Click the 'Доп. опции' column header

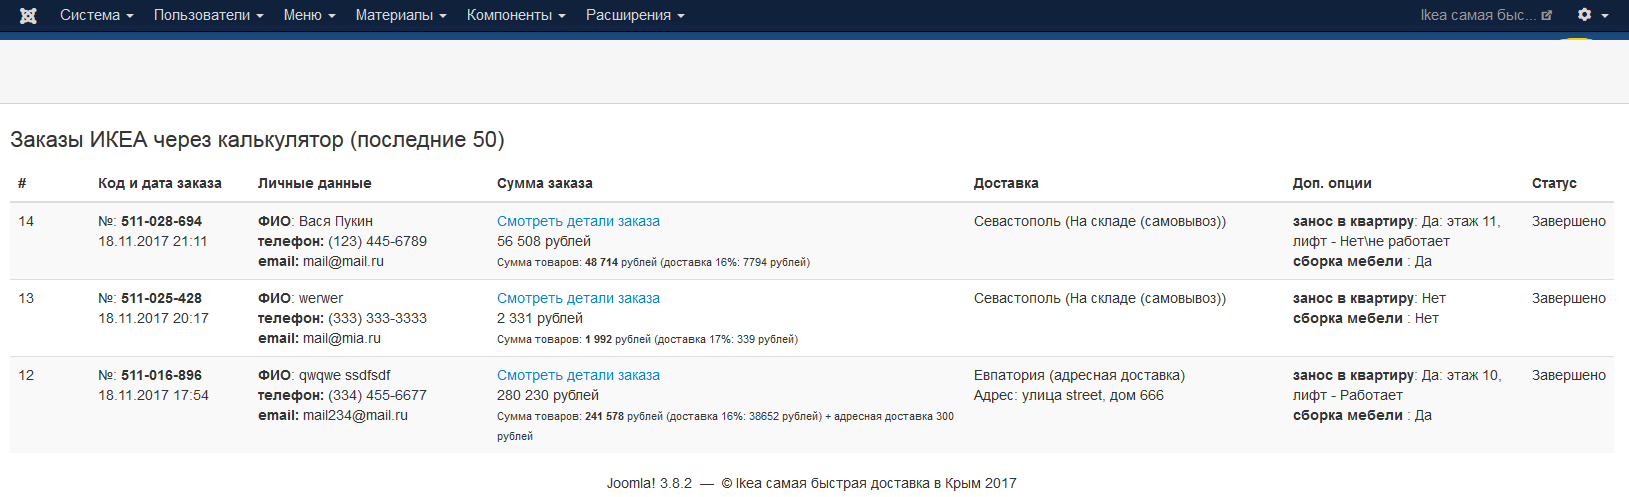click(1332, 183)
